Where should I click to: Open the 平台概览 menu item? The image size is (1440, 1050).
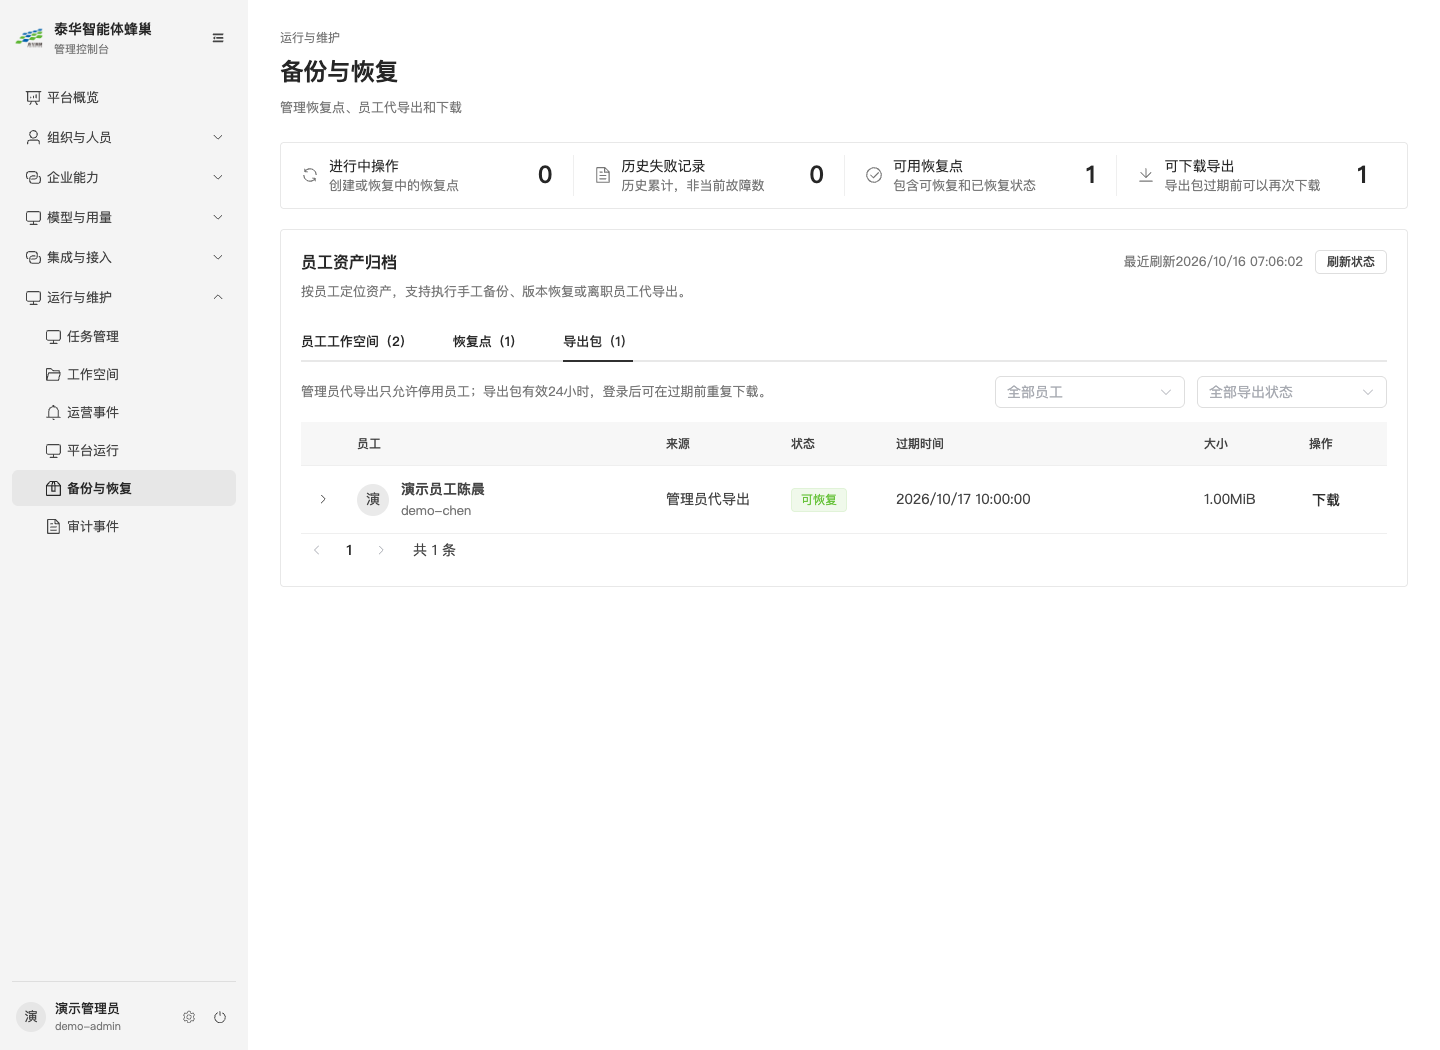click(x=124, y=97)
